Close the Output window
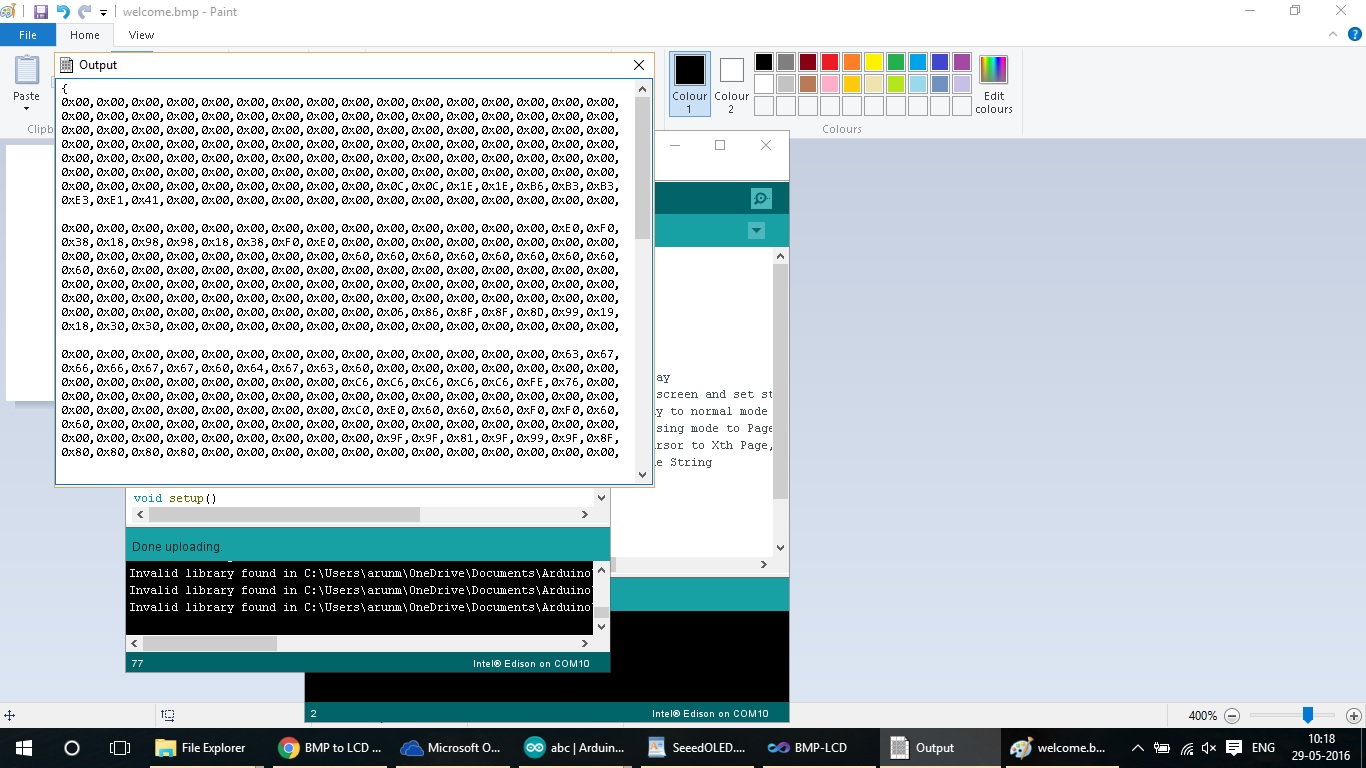Viewport: 1366px width, 768px height. pos(639,65)
